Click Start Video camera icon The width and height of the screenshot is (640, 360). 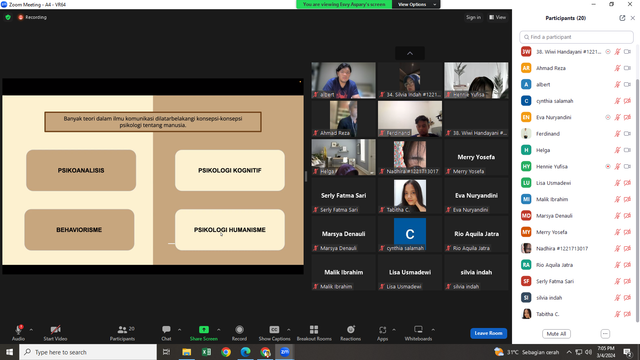(x=56, y=330)
